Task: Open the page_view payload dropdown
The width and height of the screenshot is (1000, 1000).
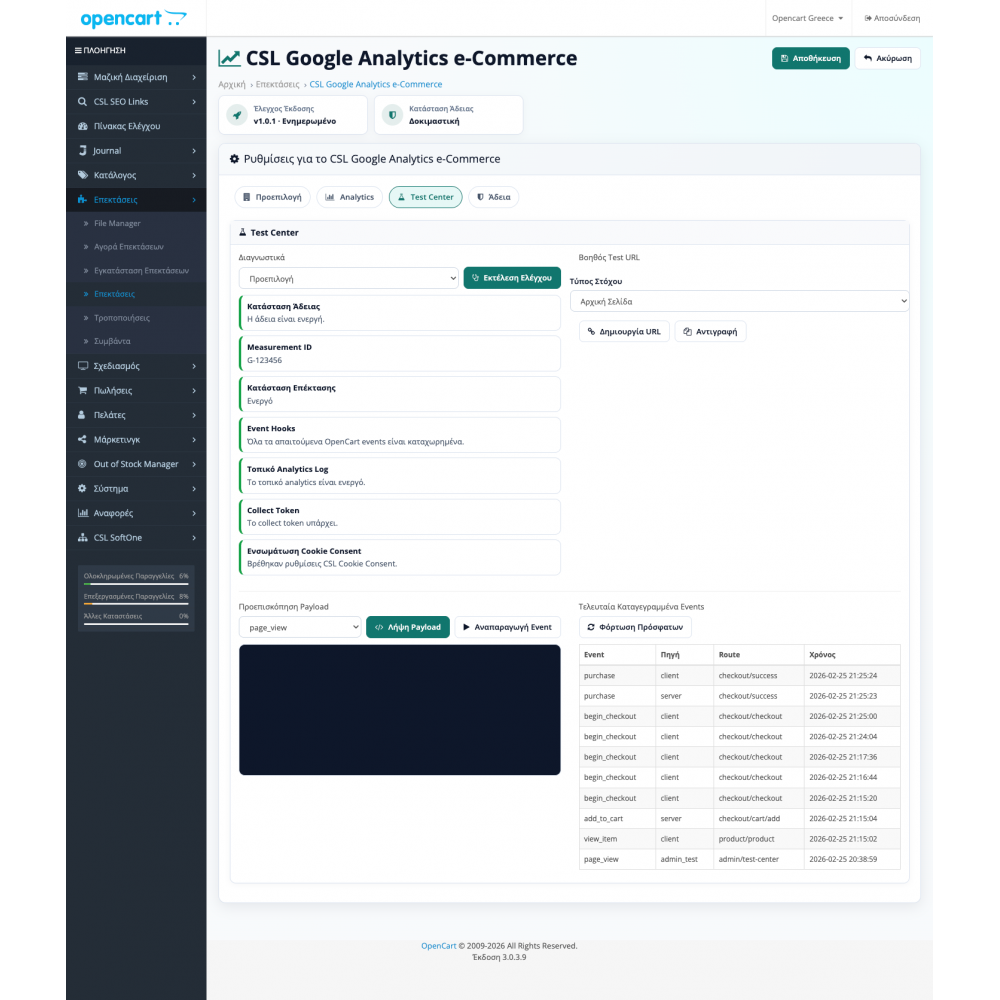Action: coord(300,627)
